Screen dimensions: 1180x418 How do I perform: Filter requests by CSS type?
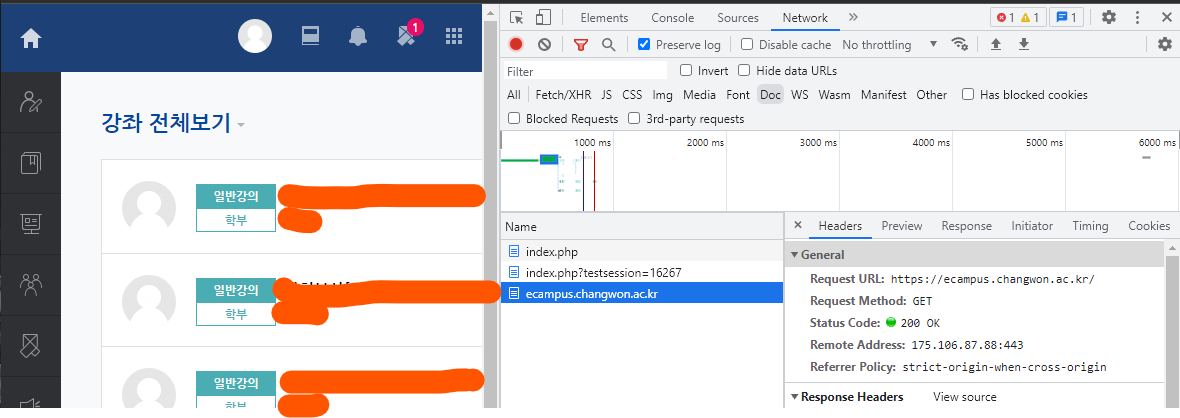click(x=632, y=94)
